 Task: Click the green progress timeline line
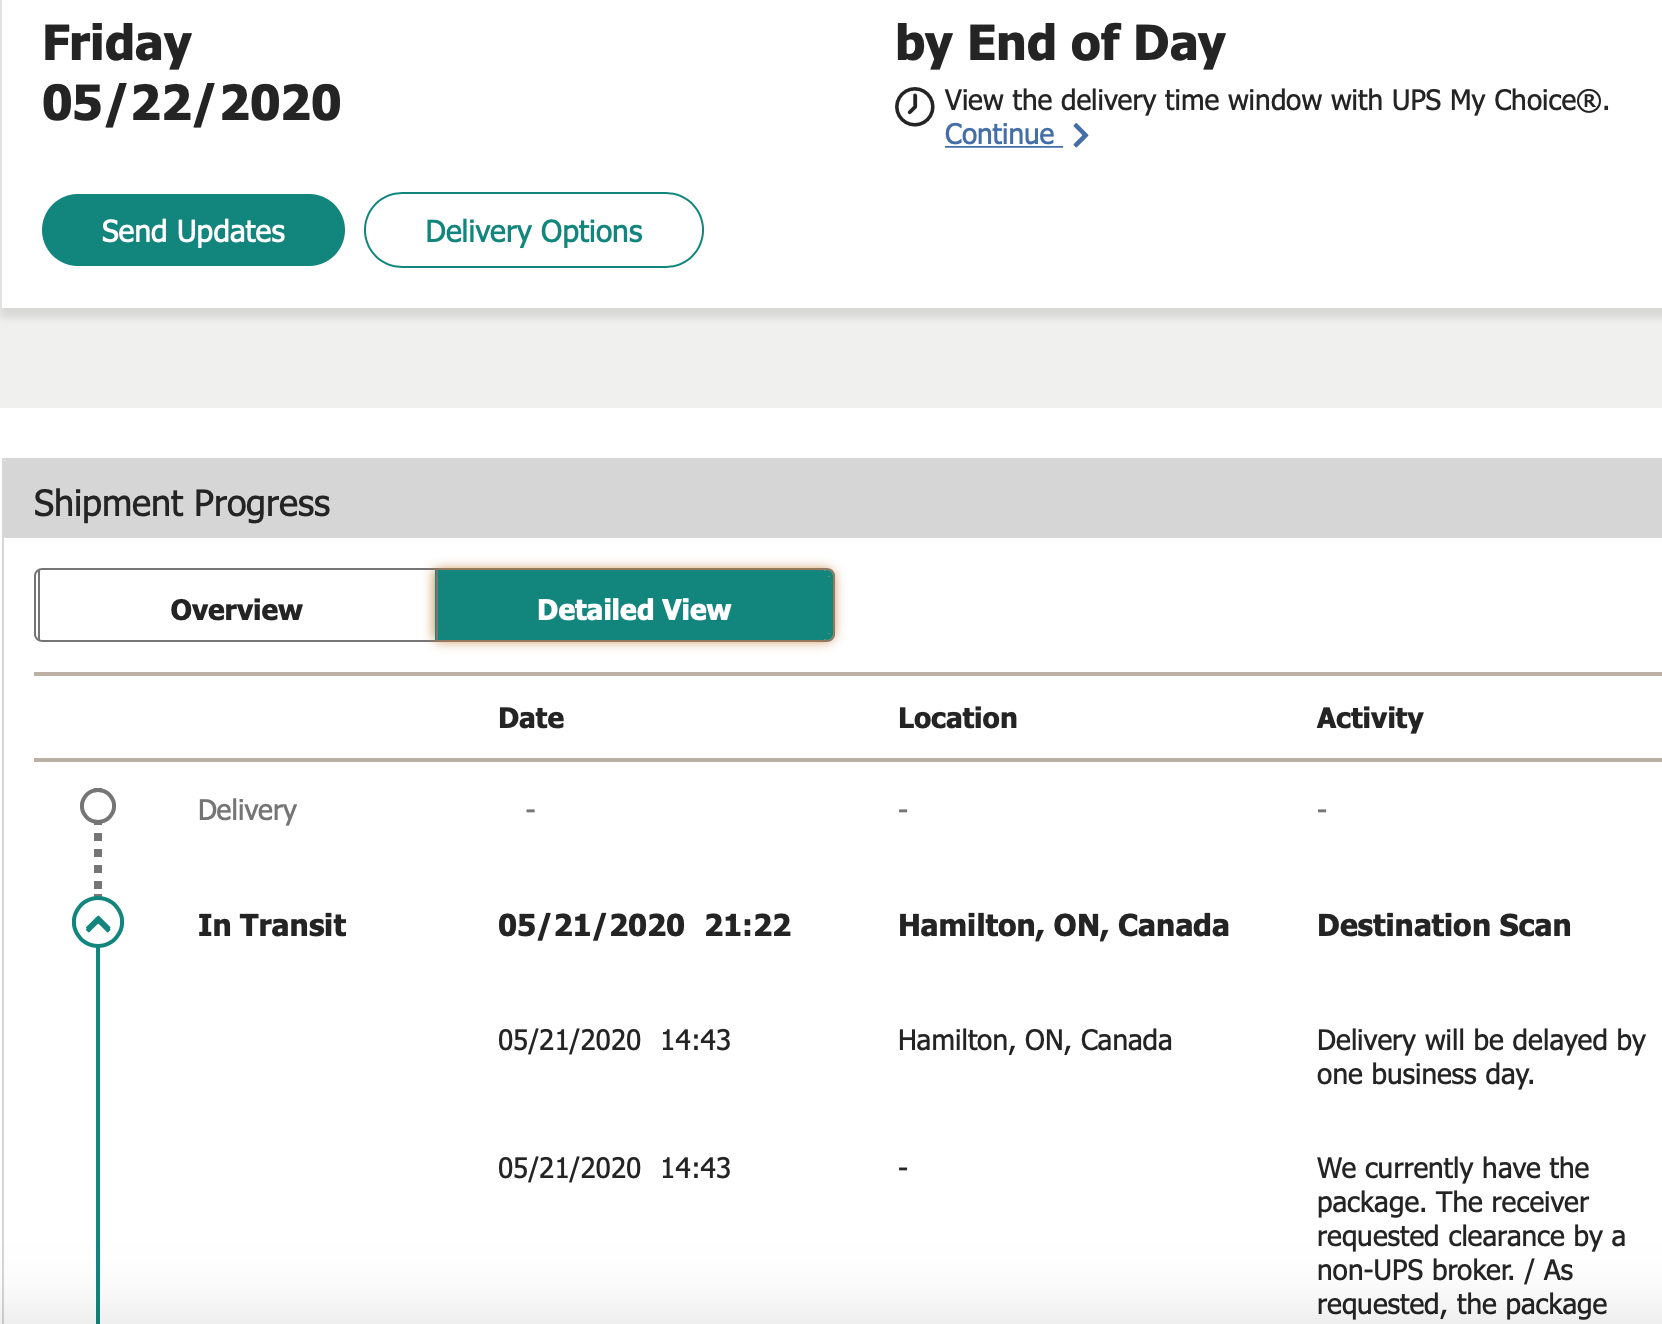98,1136
